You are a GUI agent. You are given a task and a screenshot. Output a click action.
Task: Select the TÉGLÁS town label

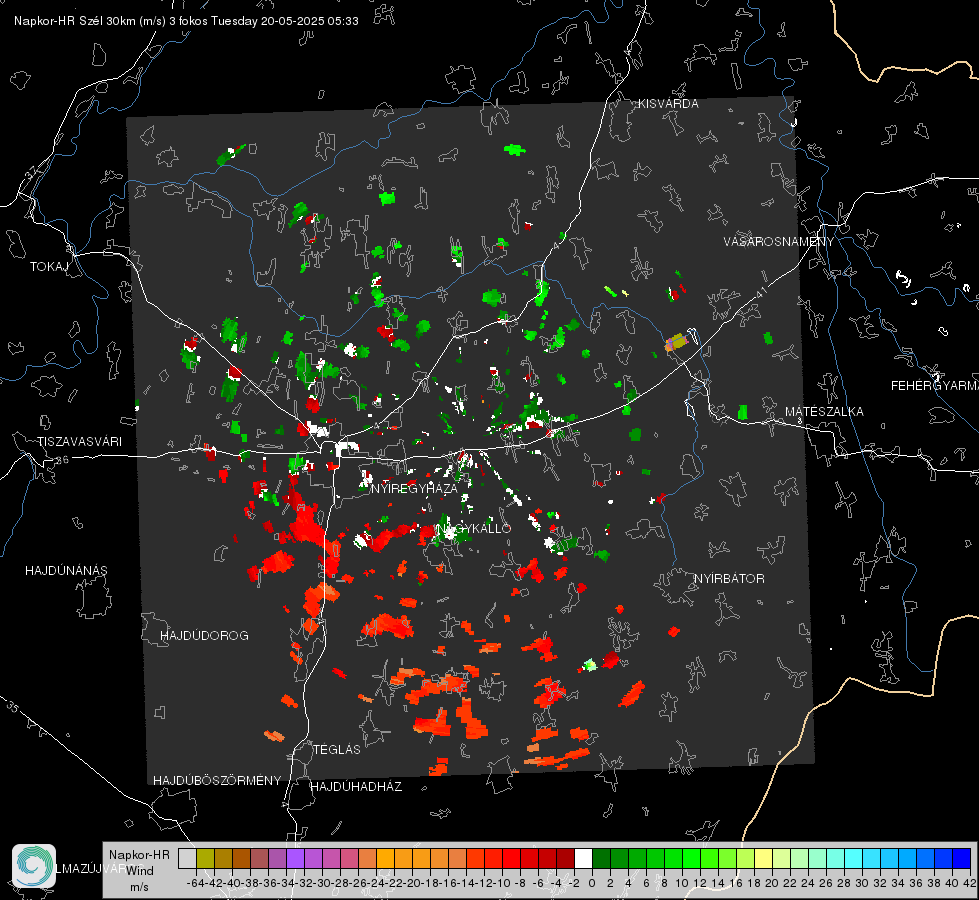(337, 750)
